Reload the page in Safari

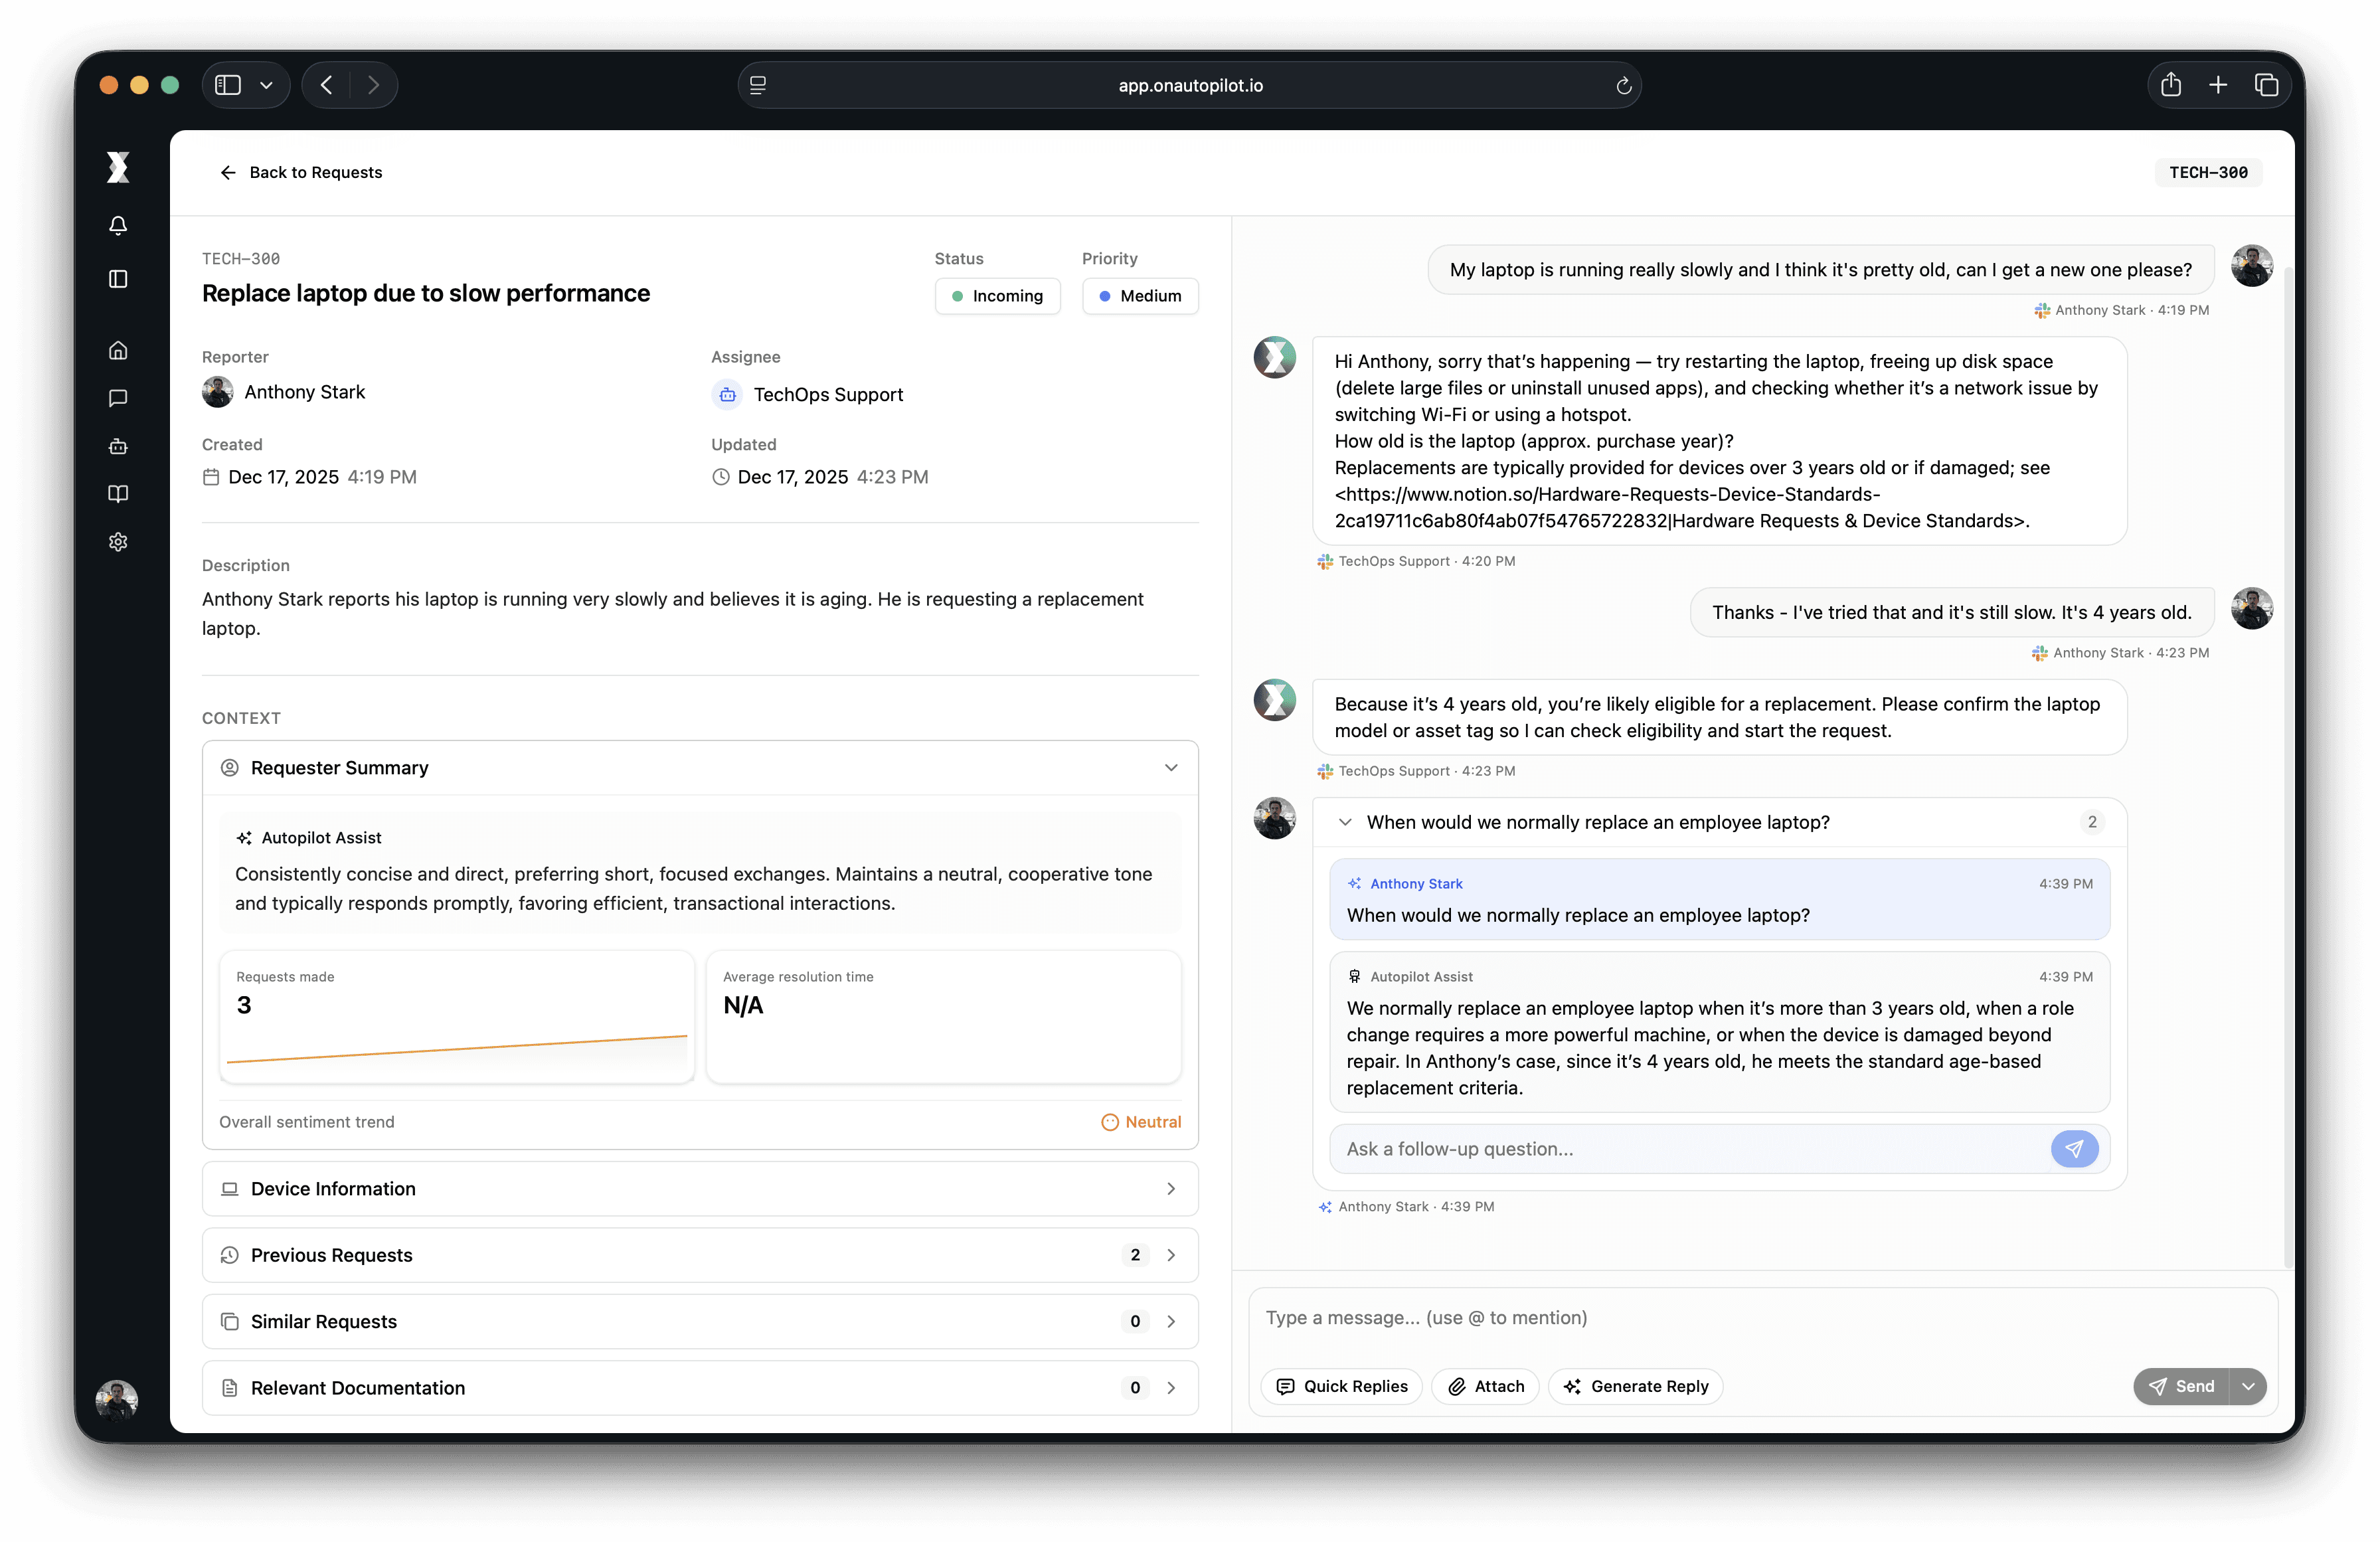1623,85
